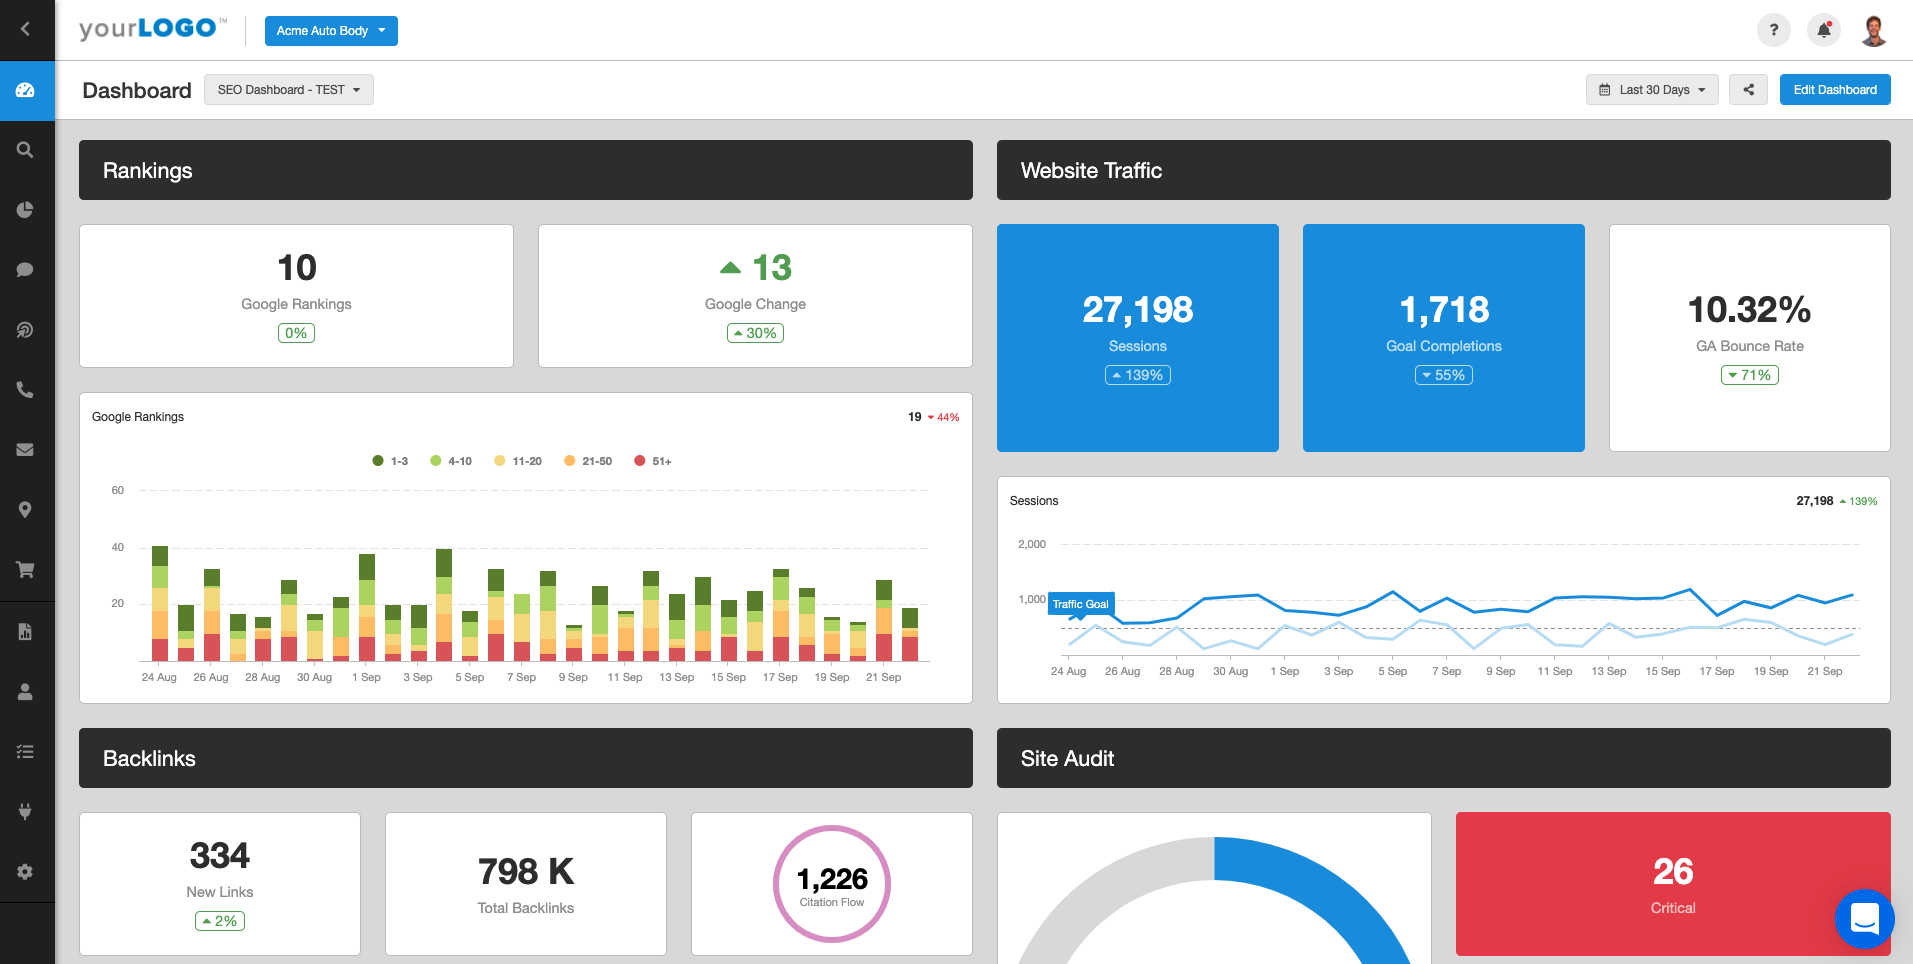Image resolution: width=1913 pixels, height=964 pixels.
Task: Open the user avatar menu
Action: (x=1874, y=30)
